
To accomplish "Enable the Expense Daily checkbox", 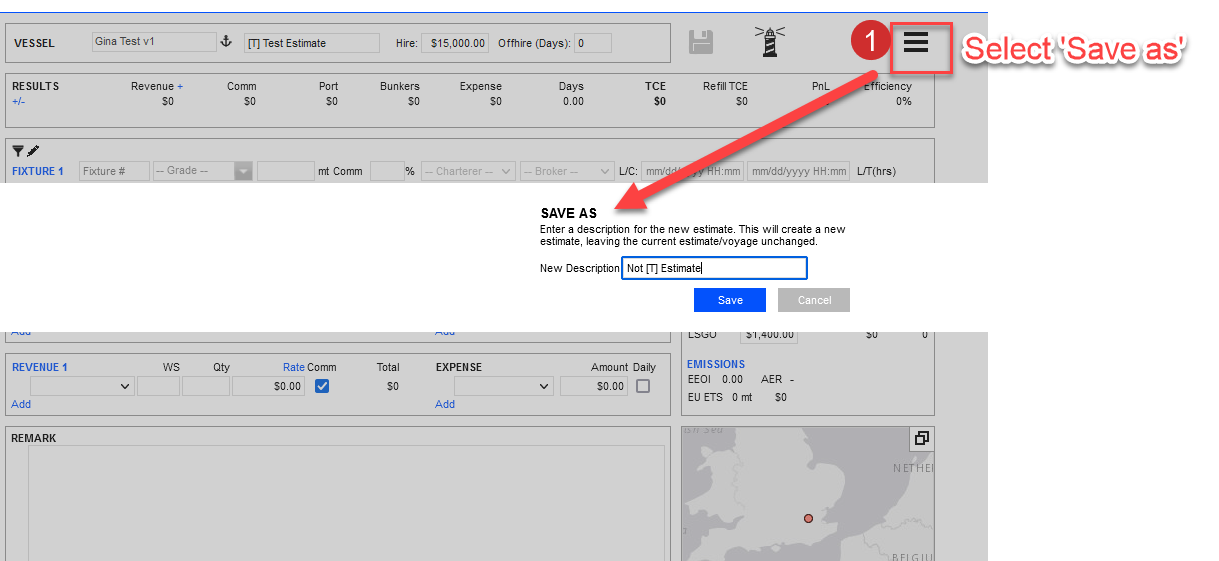I will (x=643, y=386).
